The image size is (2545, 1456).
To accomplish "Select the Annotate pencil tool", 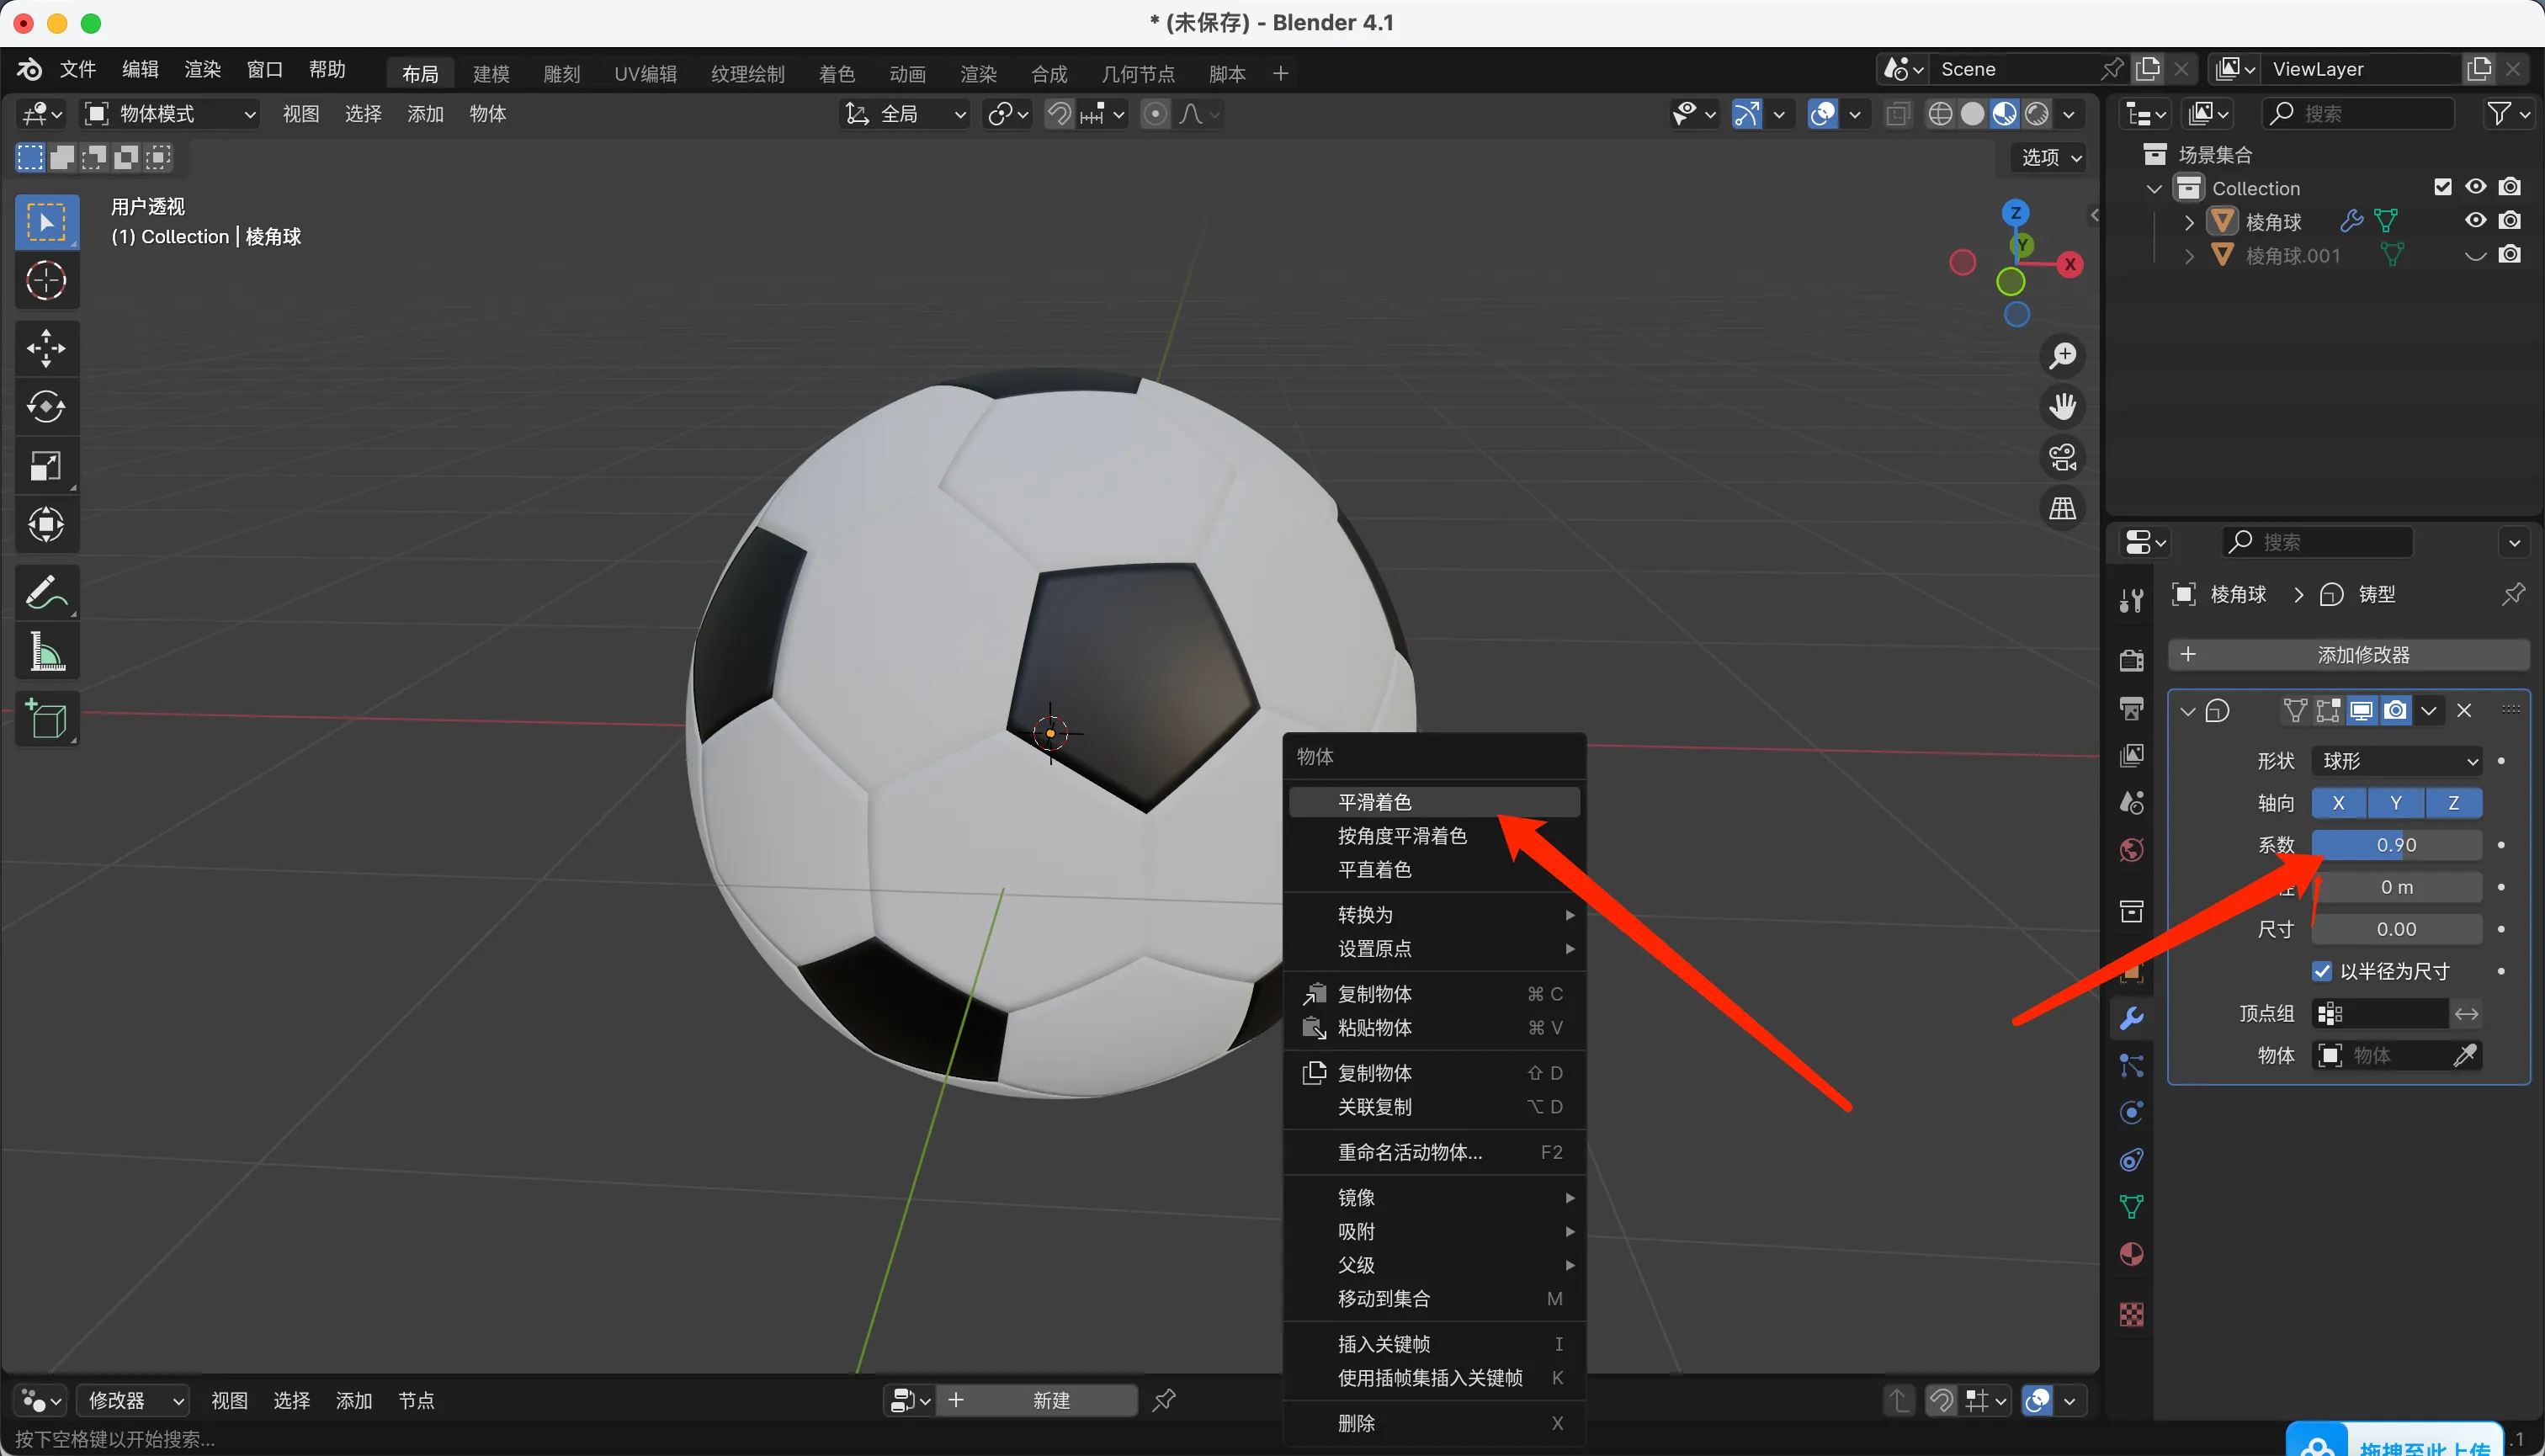I will (46, 593).
